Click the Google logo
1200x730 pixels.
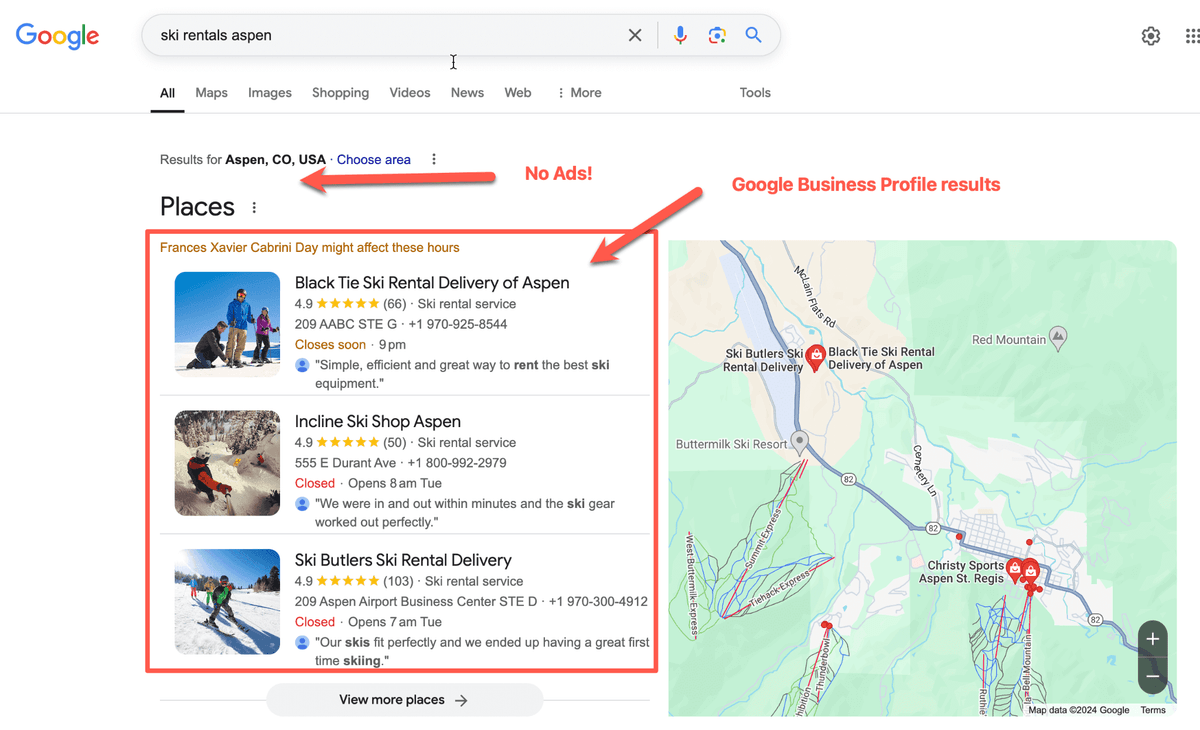57,36
